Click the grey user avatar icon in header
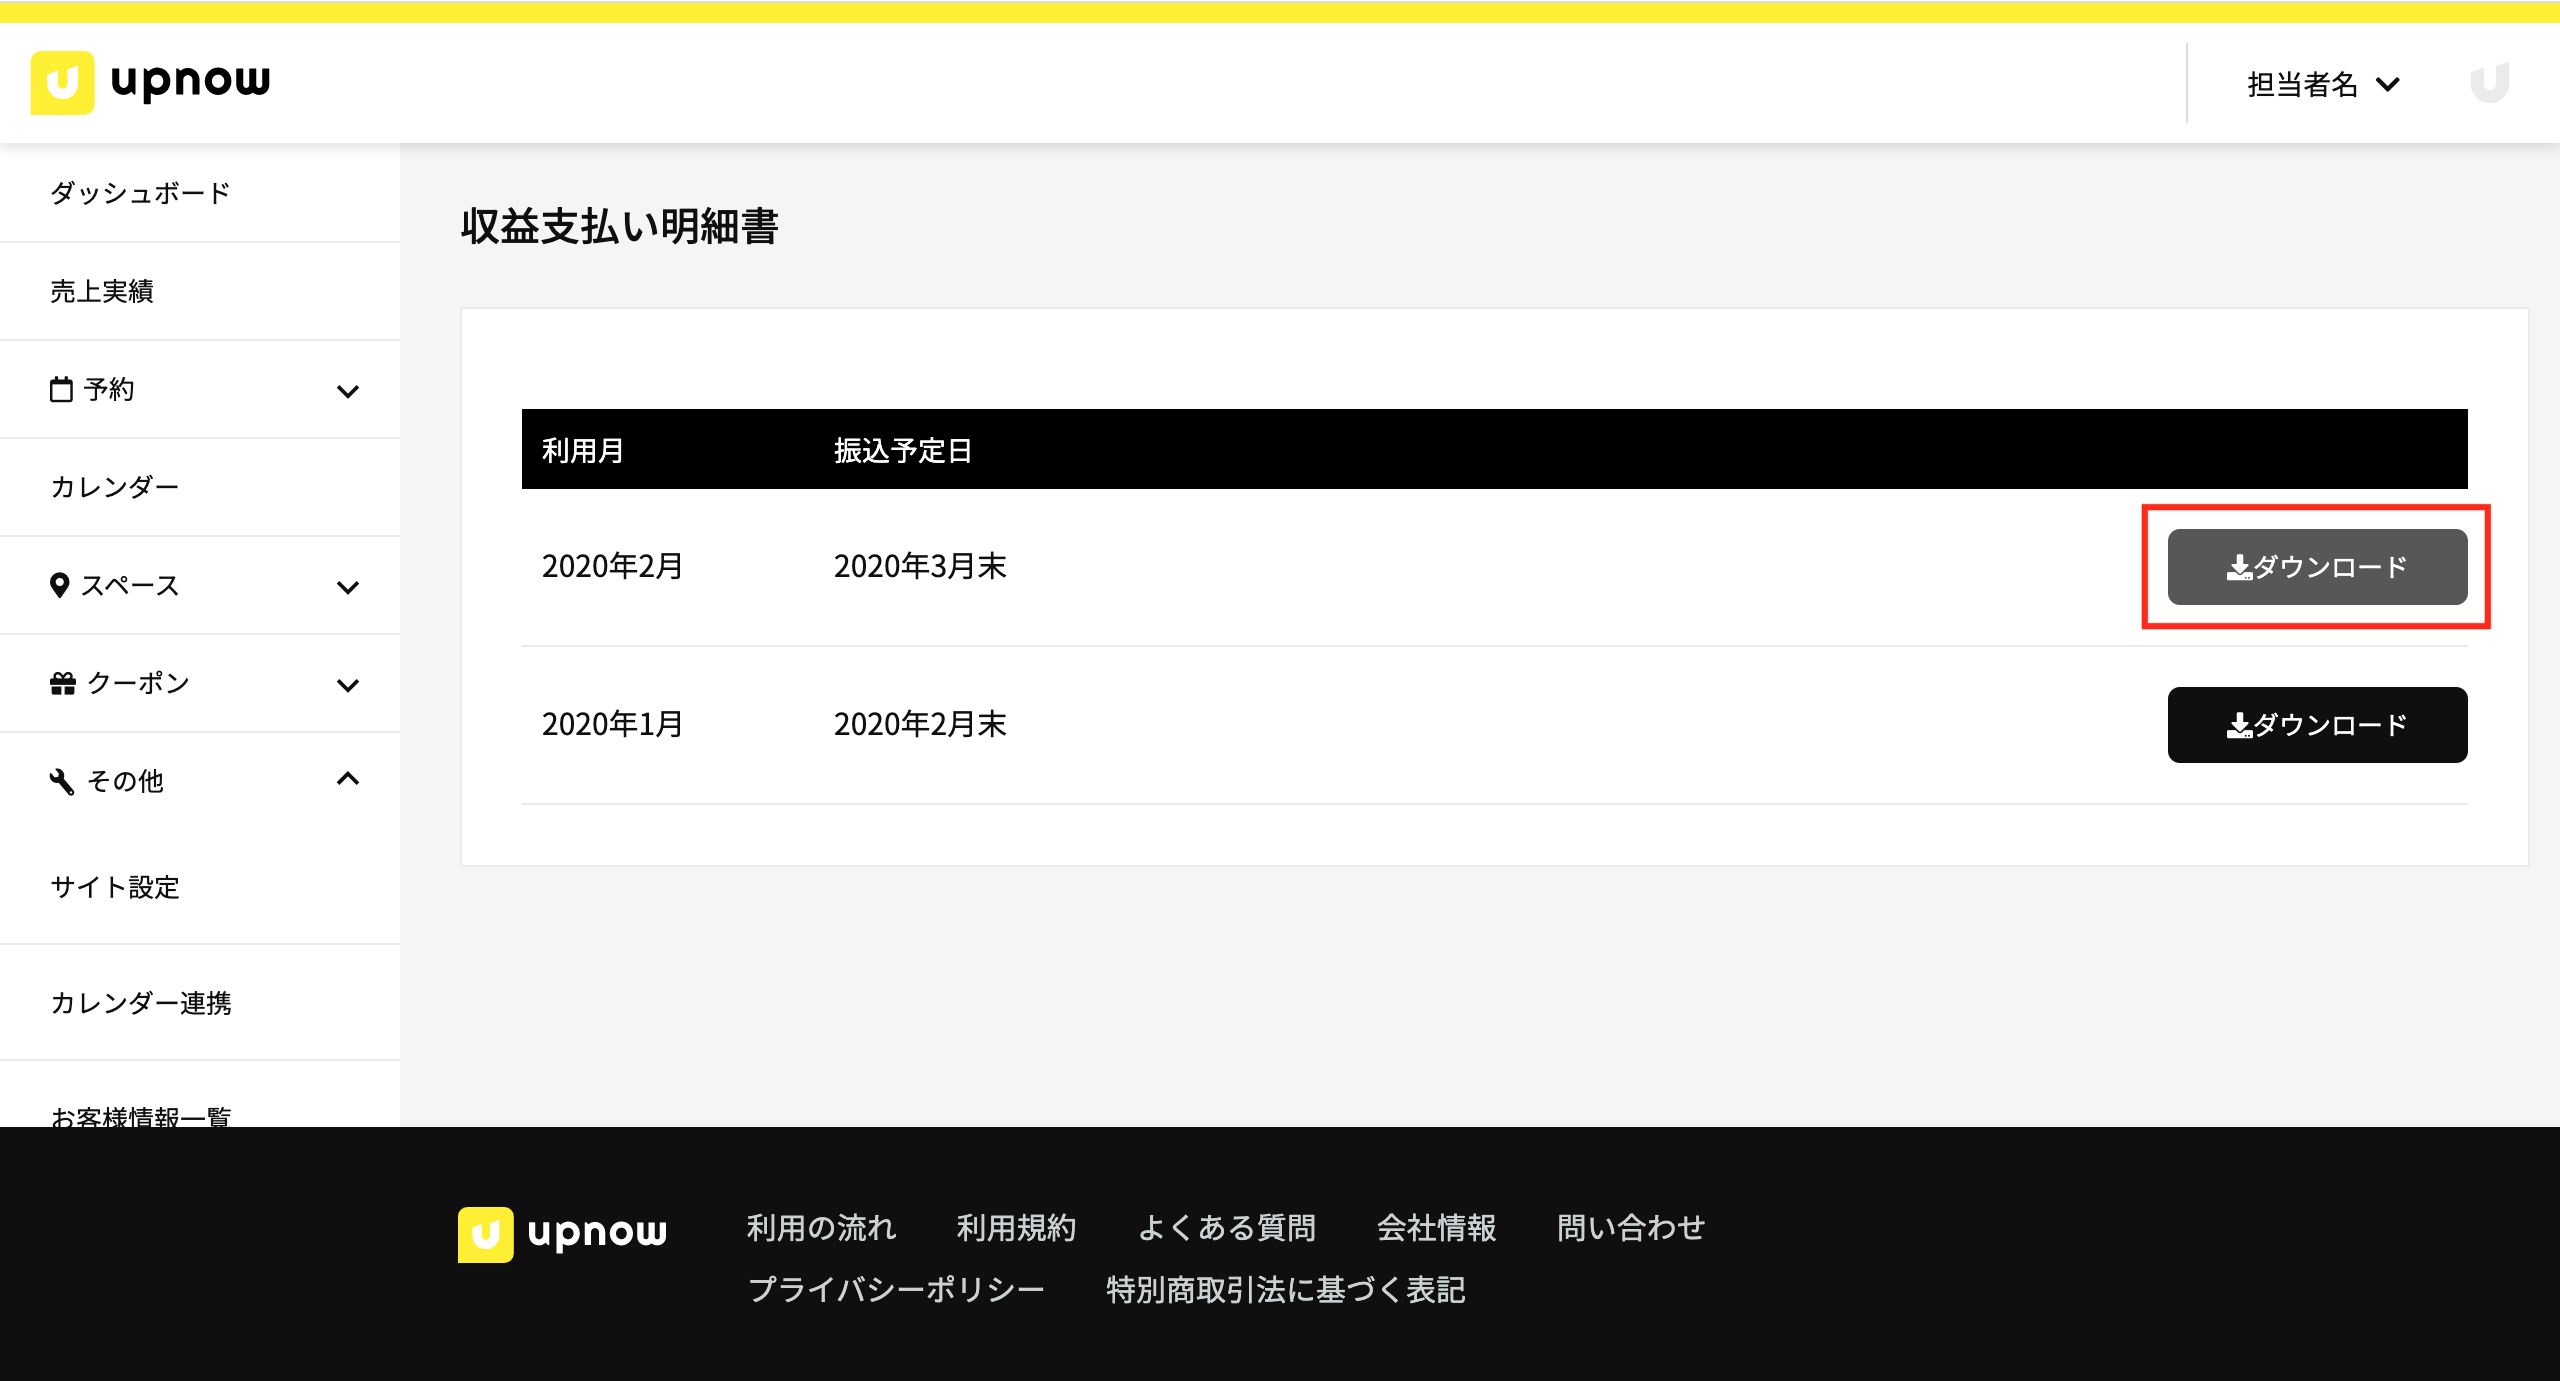The image size is (2560, 1381). tap(2489, 83)
